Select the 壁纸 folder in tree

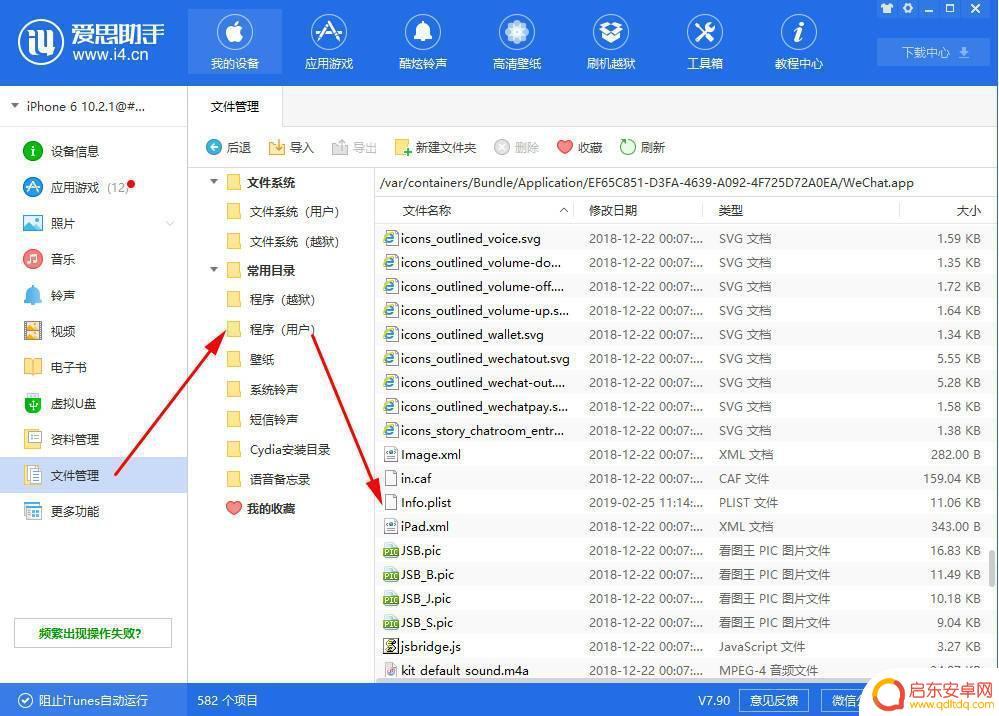pyautogui.click(x=251, y=359)
